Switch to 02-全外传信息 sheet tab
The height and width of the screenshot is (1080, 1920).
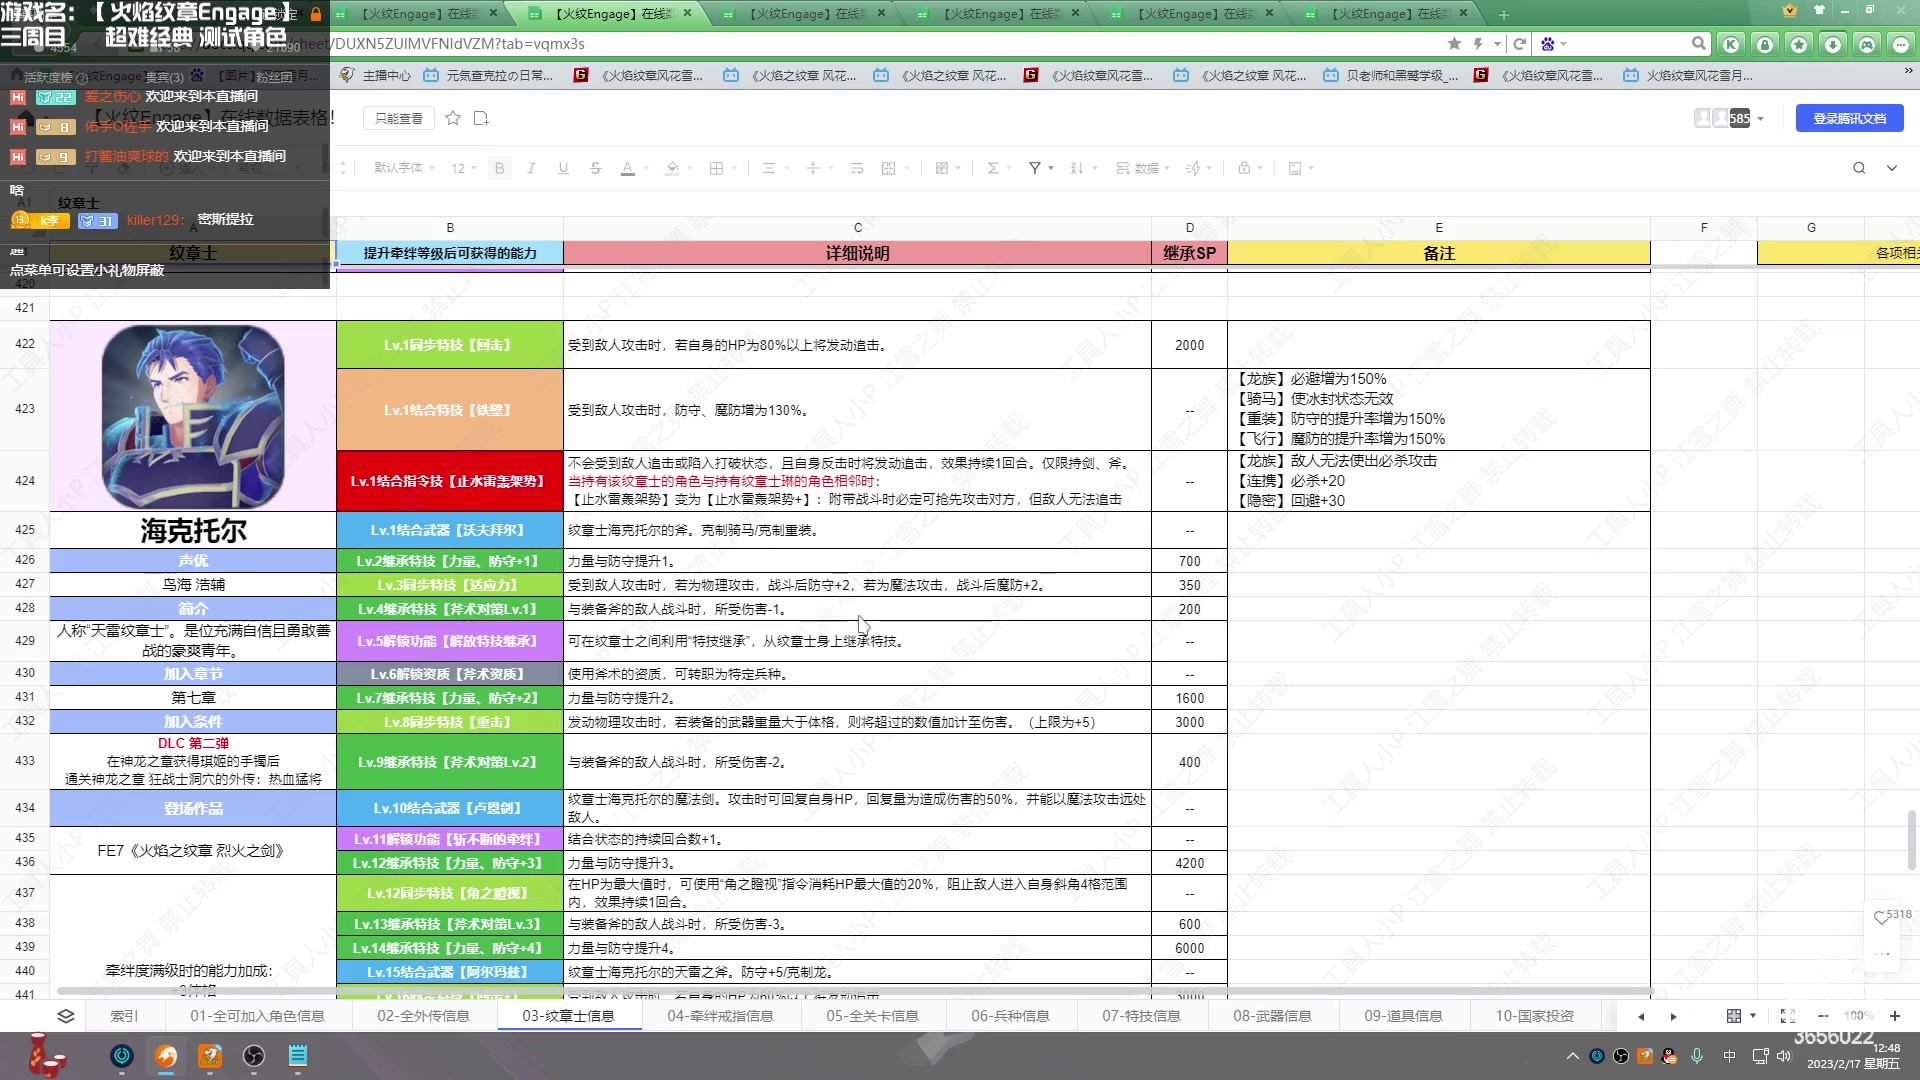click(423, 1016)
